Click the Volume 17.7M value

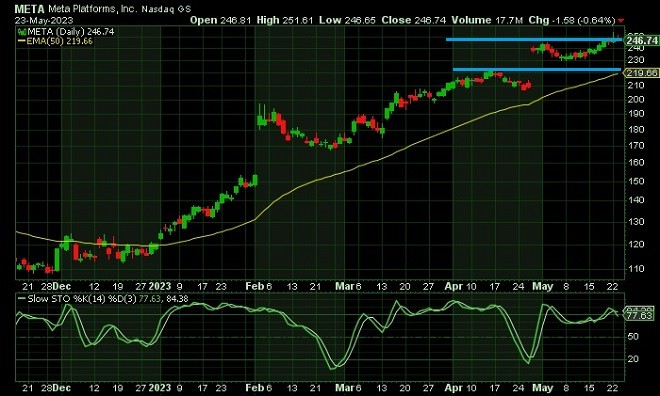[487, 20]
